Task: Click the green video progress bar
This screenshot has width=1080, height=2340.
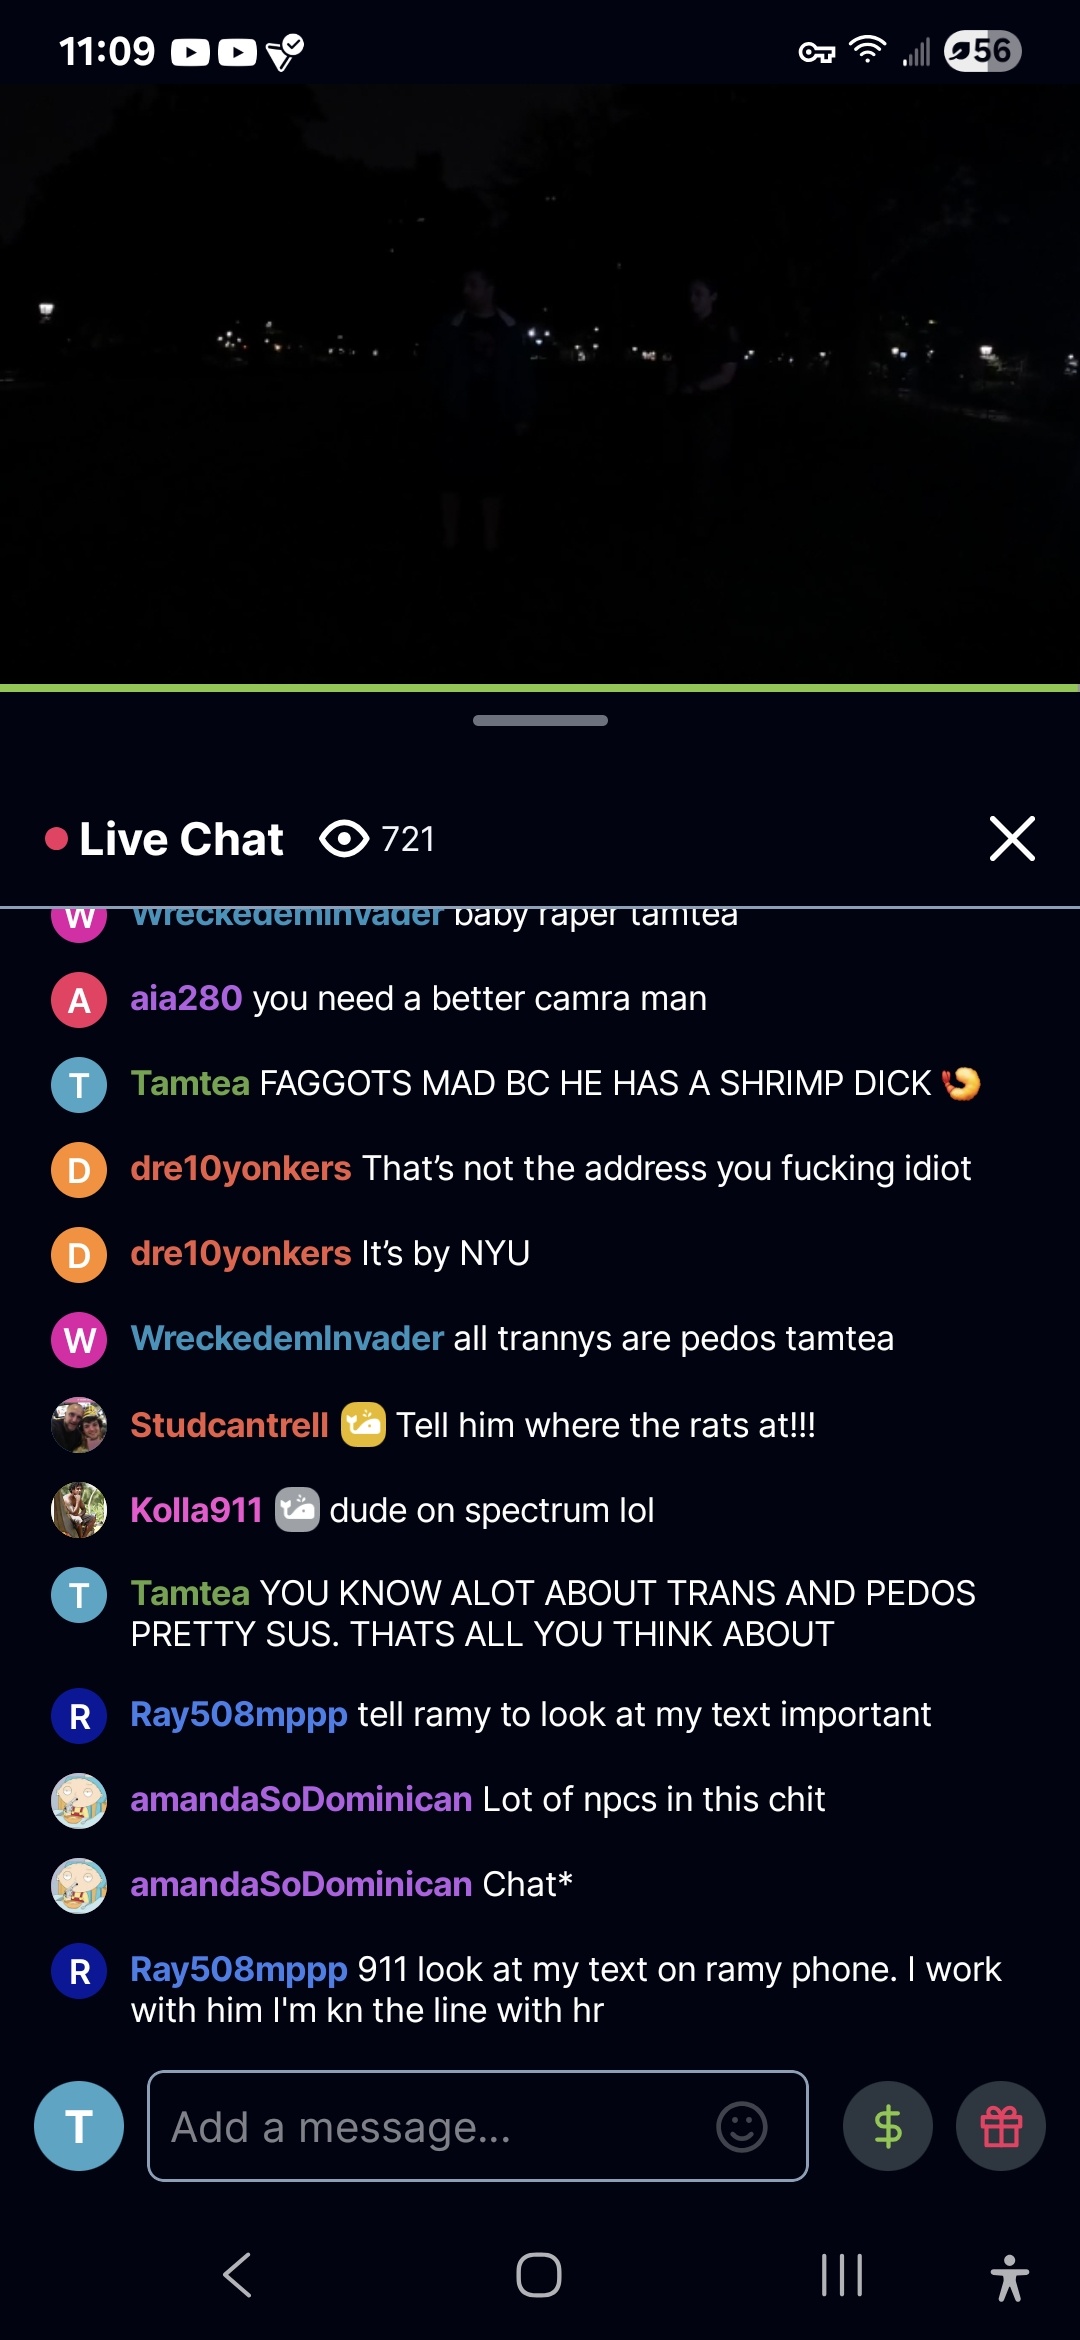Action: pyautogui.click(x=540, y=688)
